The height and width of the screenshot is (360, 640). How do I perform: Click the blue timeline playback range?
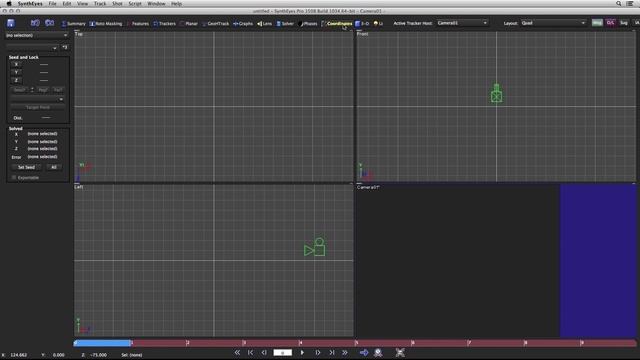(x=103, y=343)
